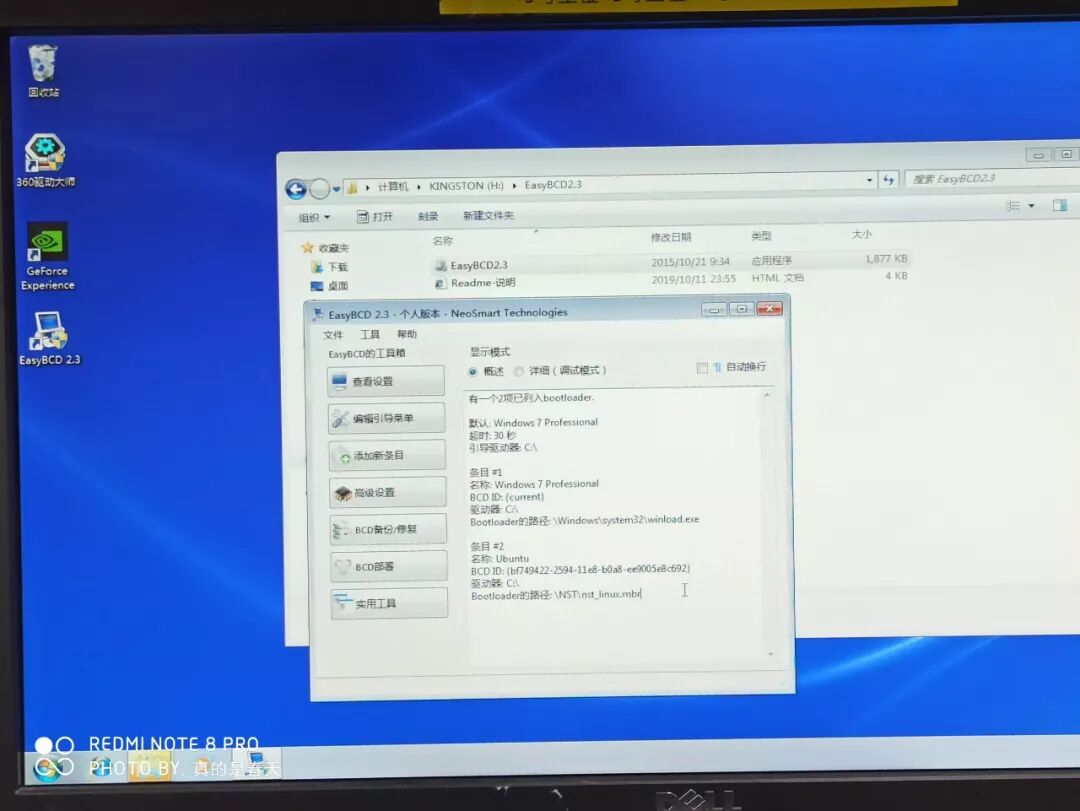This screenshot has width=1080, height=811.
Task: Sort by the 修改日期 column header
Action: point(671,237)
